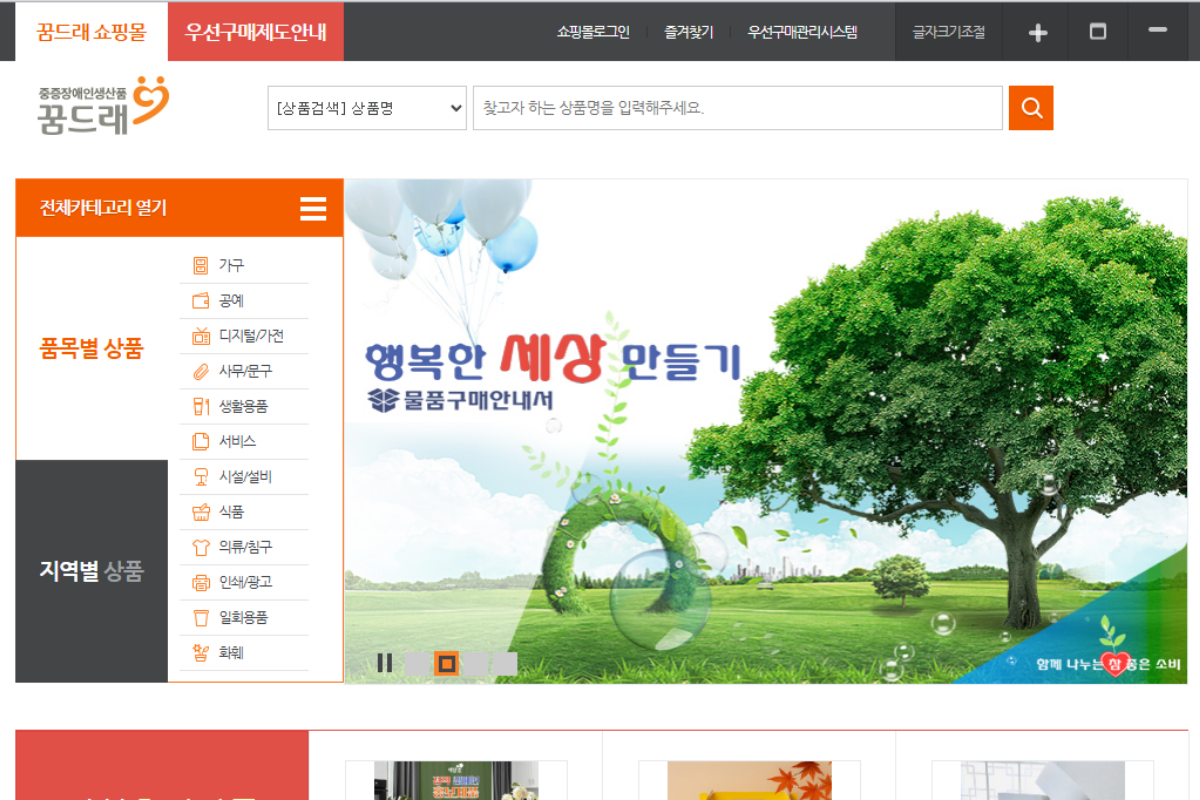The image size is (1200, 800).
Task: Select the fourth banner slide indicator
Action: tap(505, 663)
